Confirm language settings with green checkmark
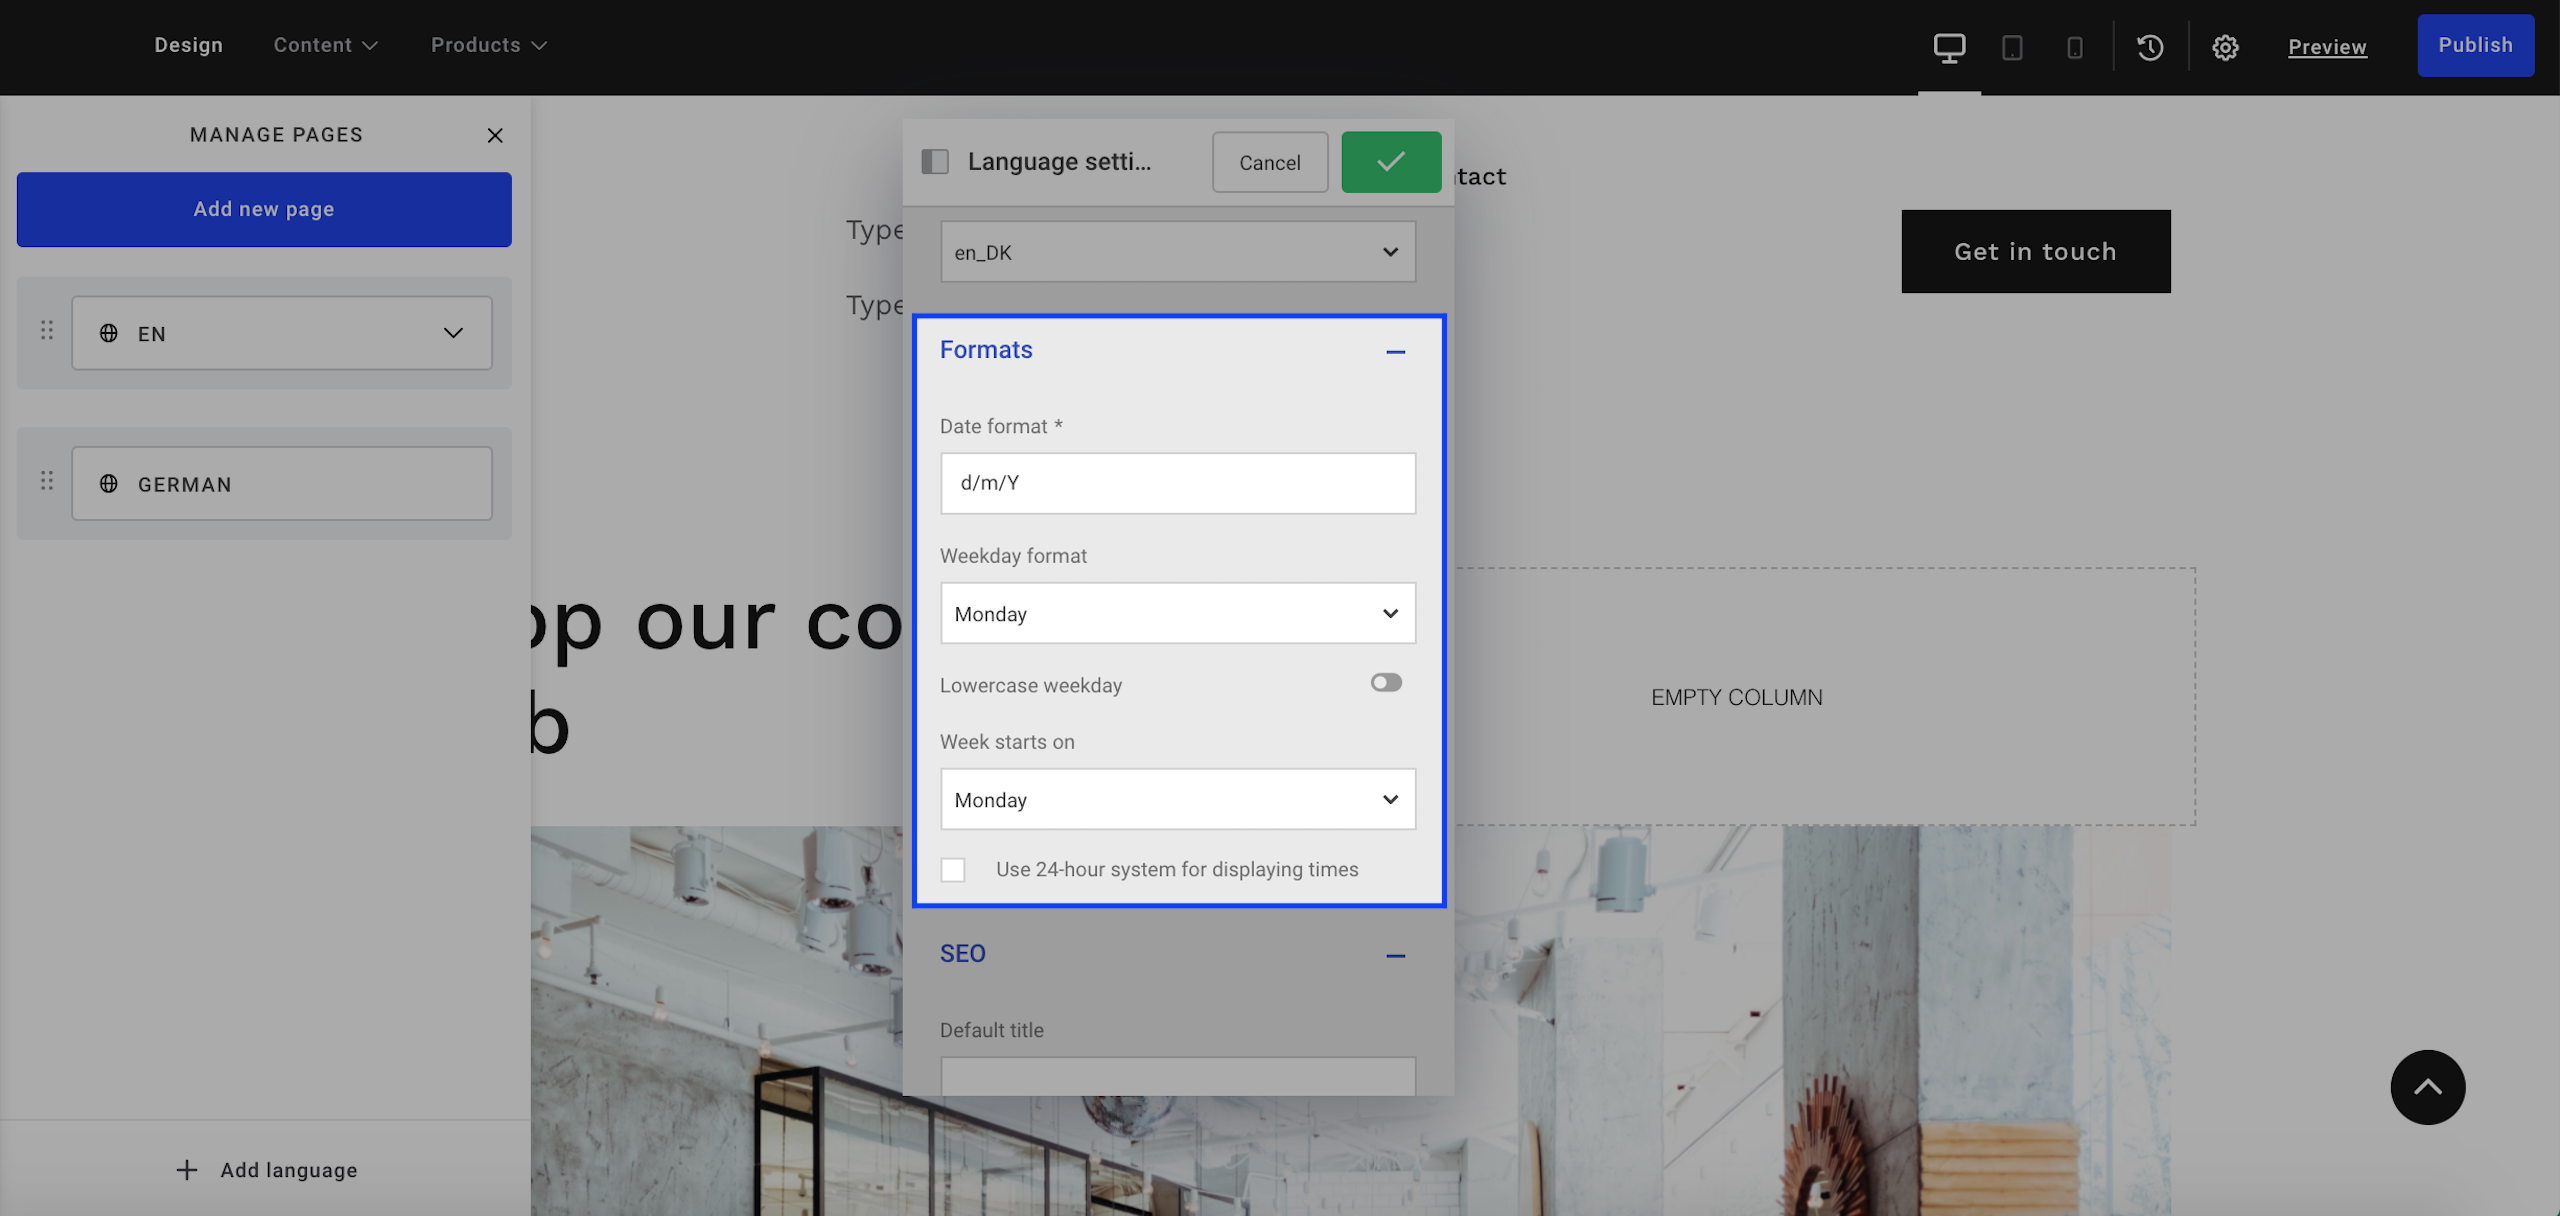2560x1216 pixels. tap(1391, 162)
